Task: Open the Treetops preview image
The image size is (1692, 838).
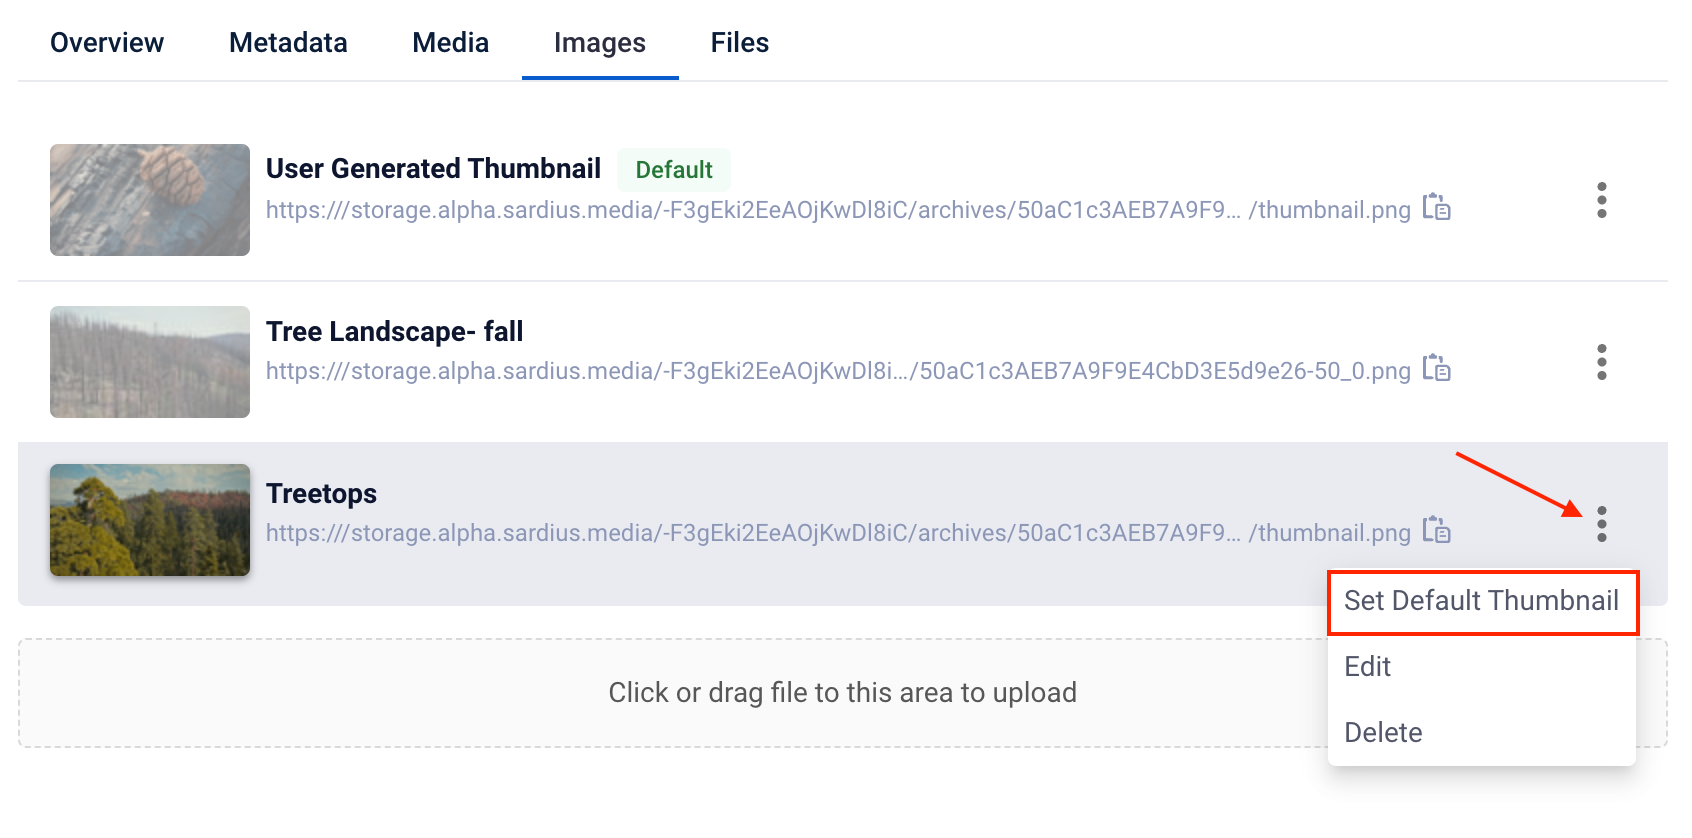Action: (150, 520)
